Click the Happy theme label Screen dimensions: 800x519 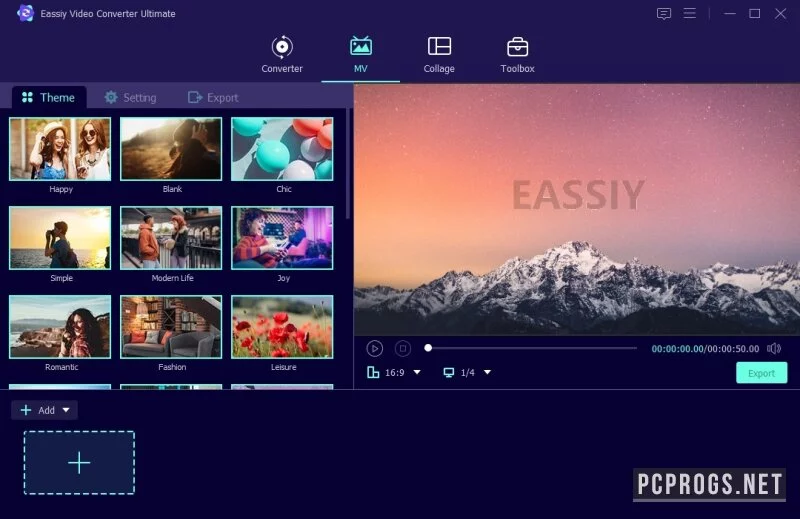pyautogui.click(x=61, y=189)
